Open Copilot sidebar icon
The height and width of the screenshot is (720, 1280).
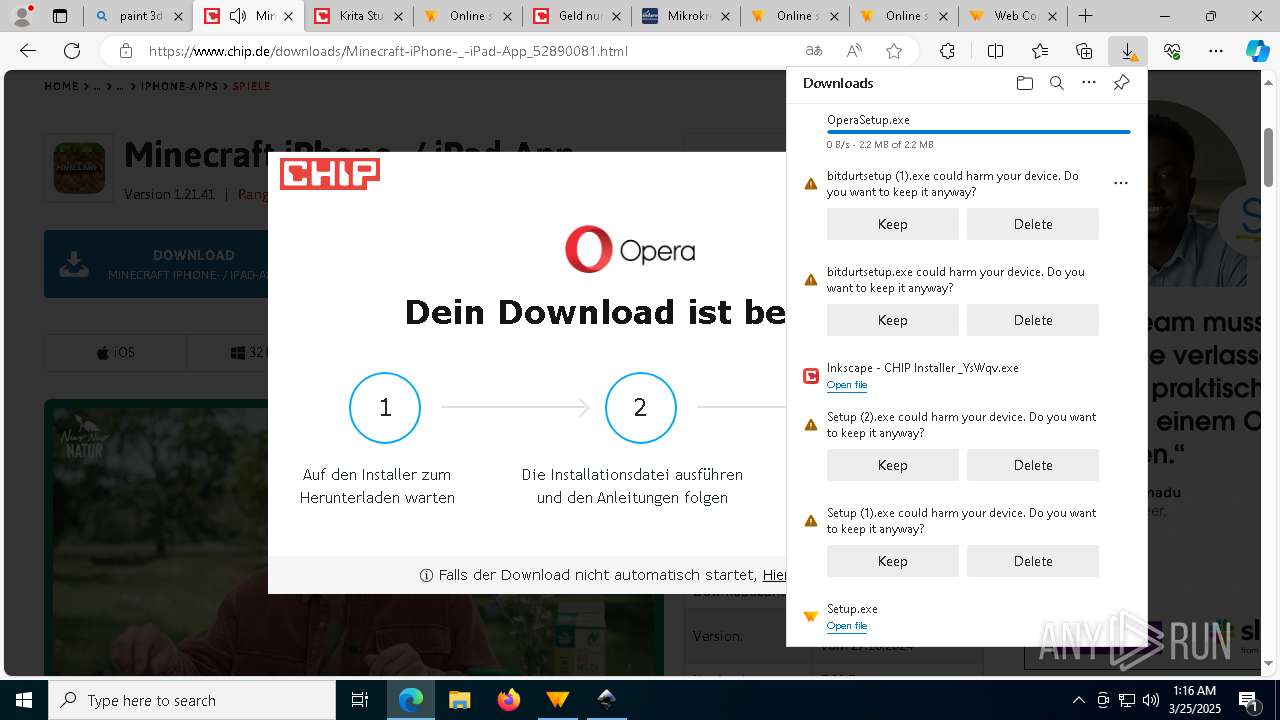1258,51
